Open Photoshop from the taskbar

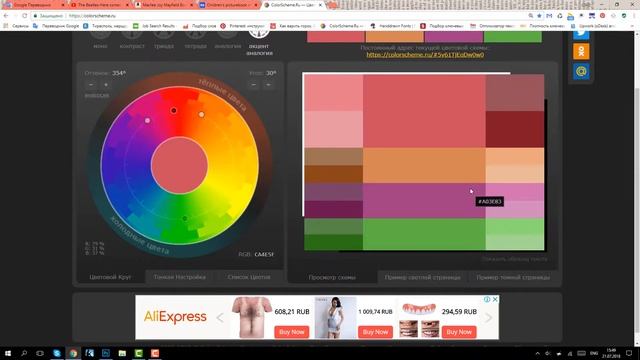pos(106,353)
